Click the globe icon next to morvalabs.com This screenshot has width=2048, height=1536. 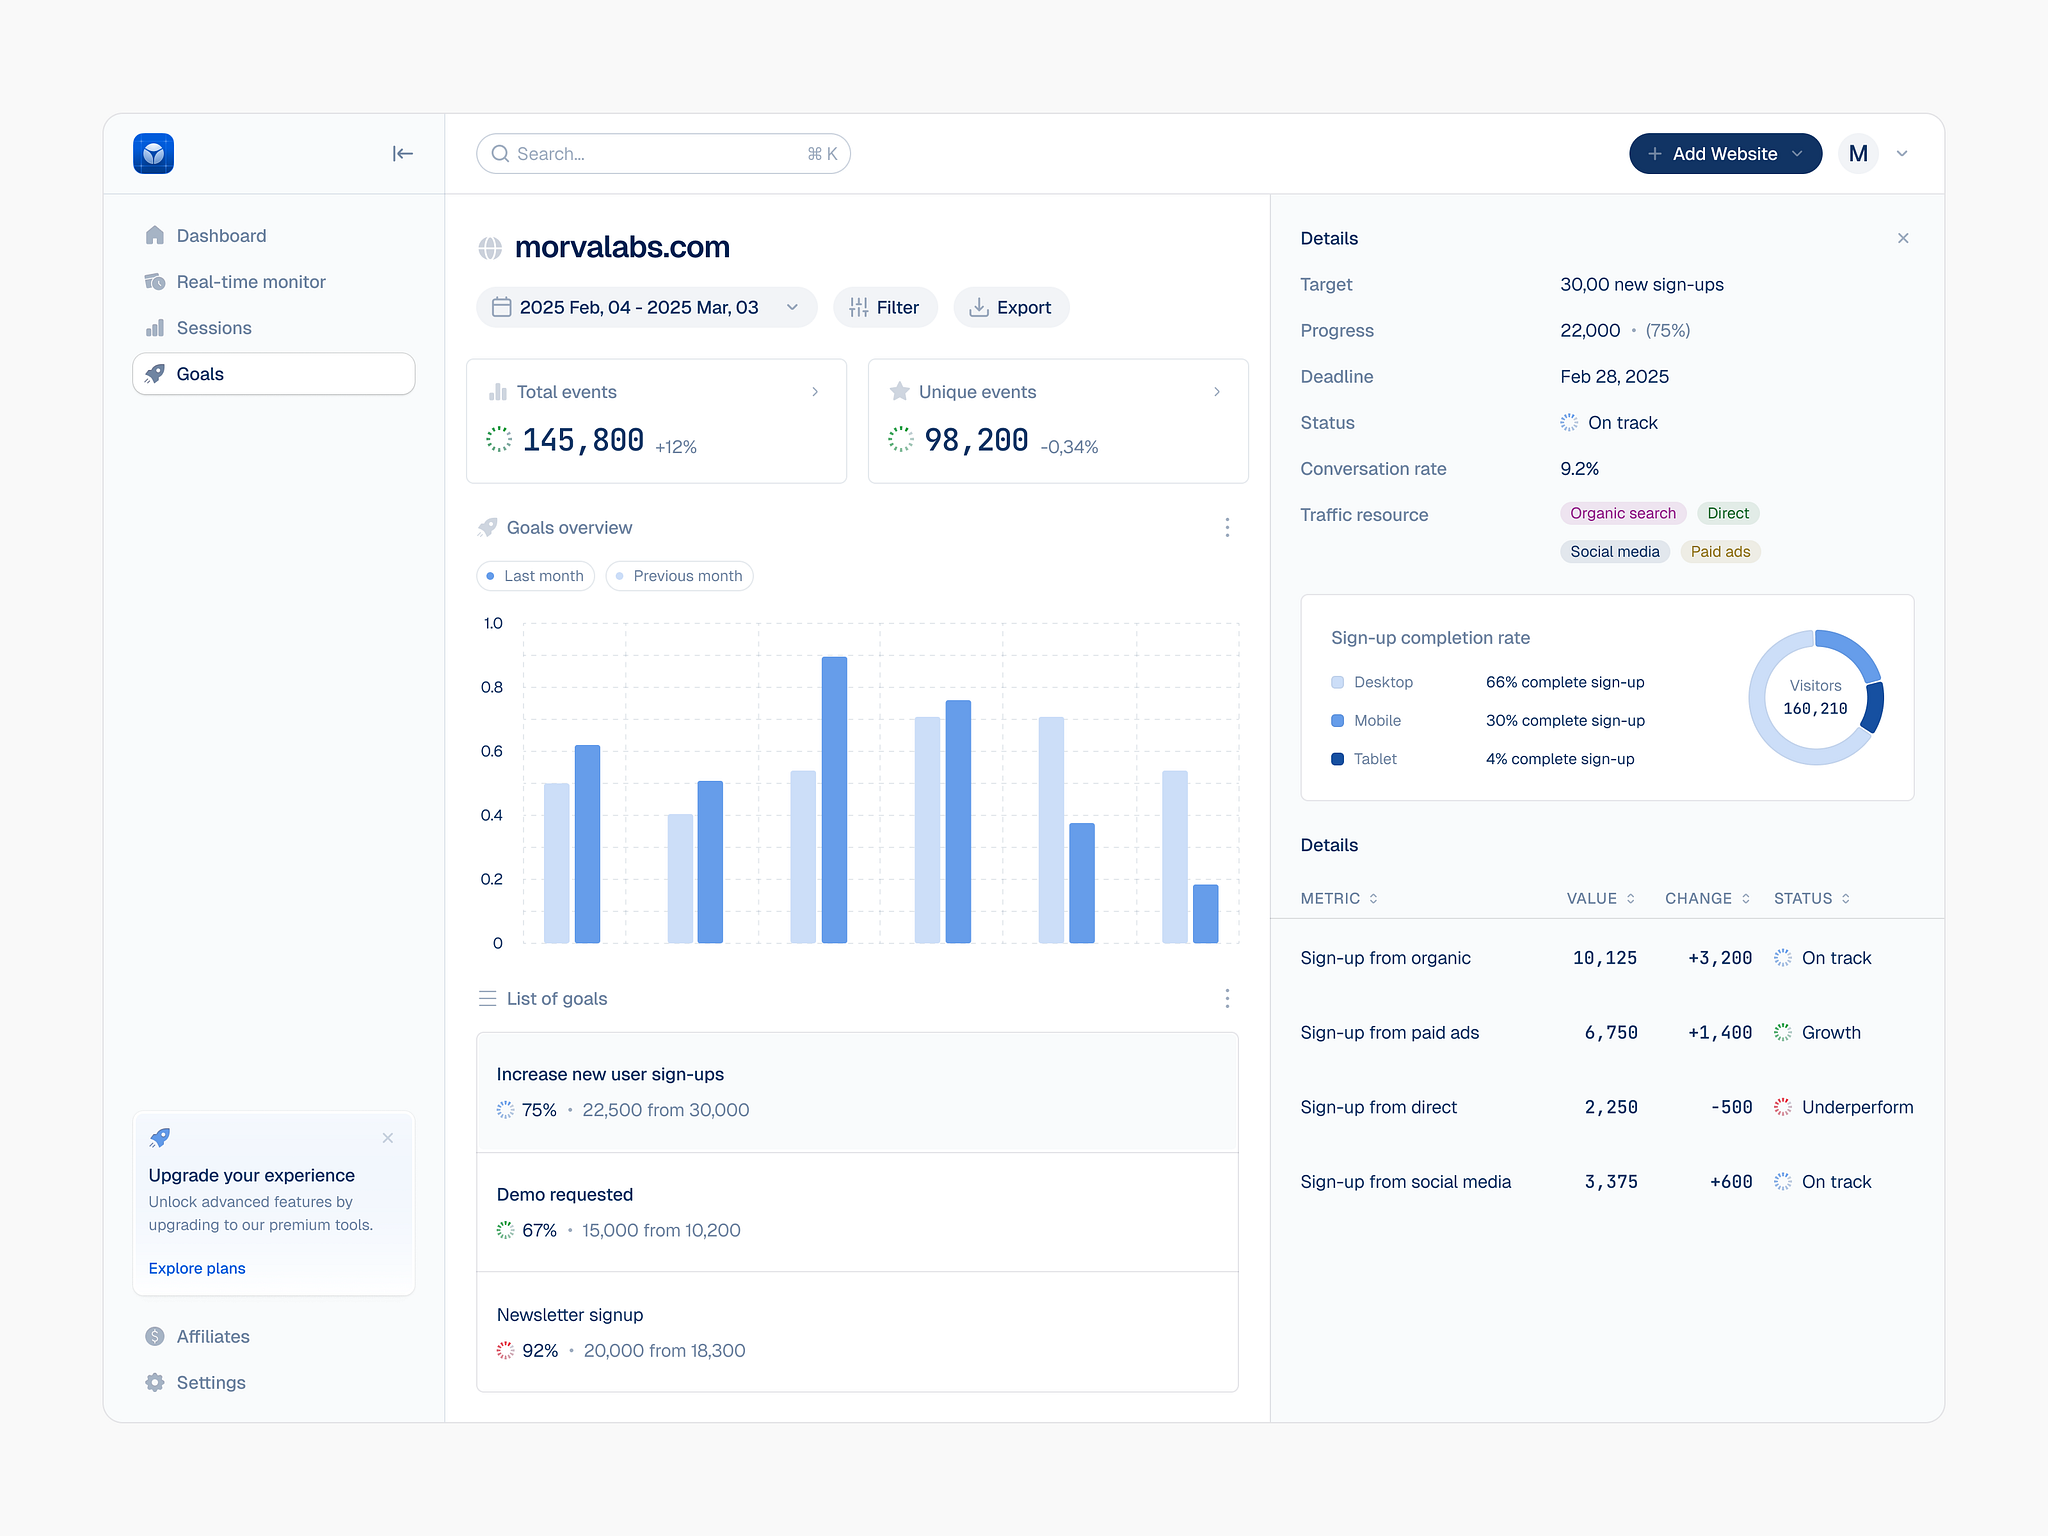(491, 247)
